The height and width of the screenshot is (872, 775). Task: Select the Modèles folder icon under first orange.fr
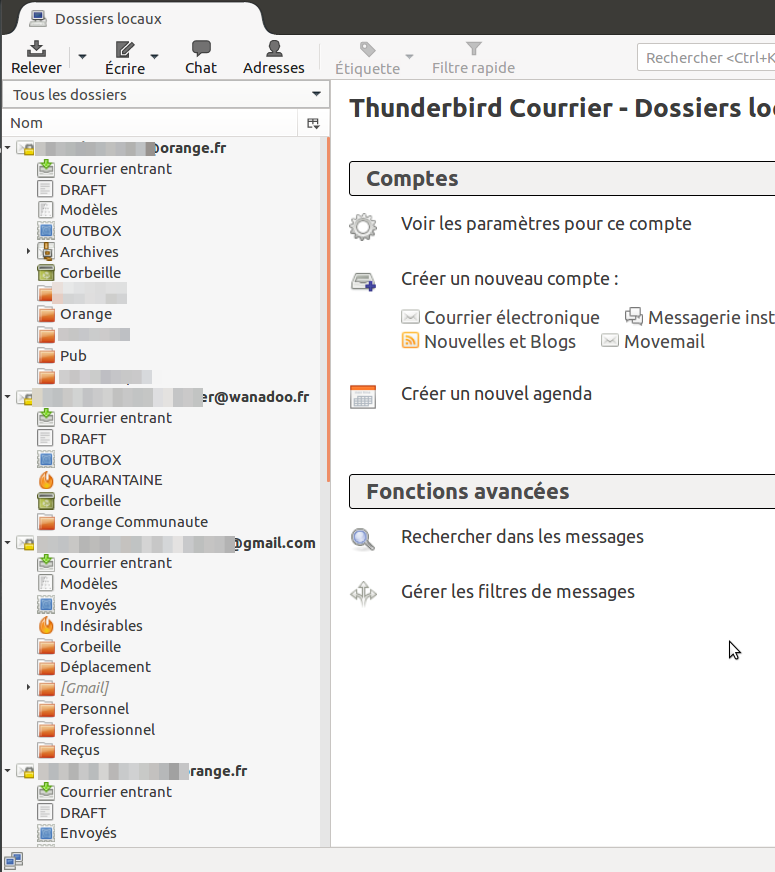tap(46, 210)
